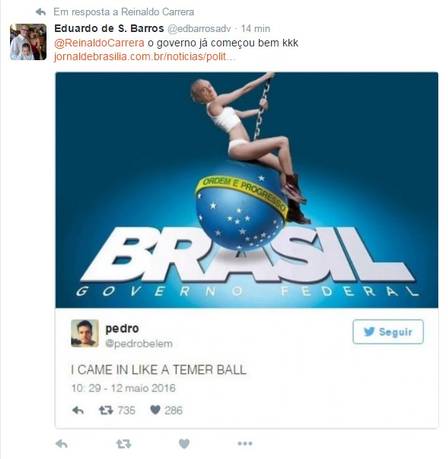Open Eduardo's profile avatar photo
Image resolution: width=448 pixels, height=459 pixels.
point(28,42)
